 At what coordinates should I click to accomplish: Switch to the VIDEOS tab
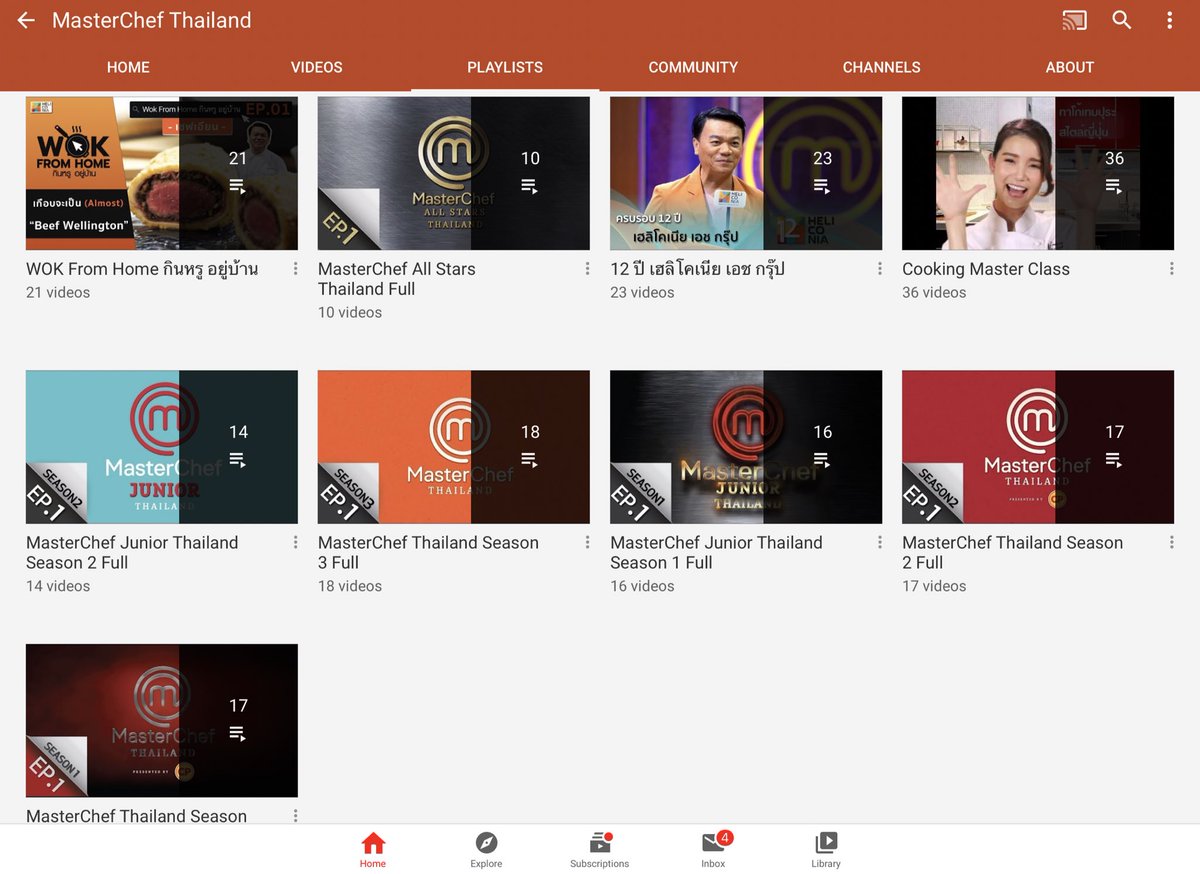tap(316, 67)
